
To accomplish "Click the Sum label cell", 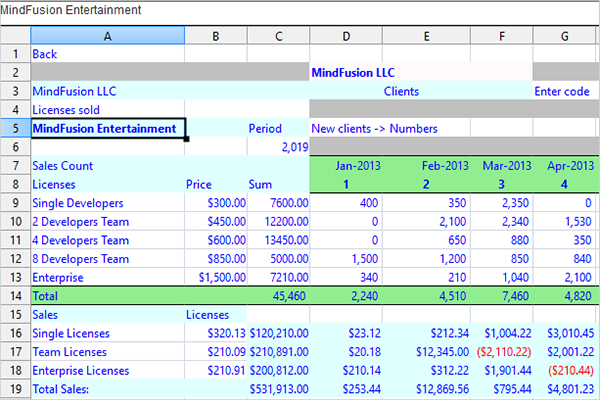I will [x=278, y=184].
